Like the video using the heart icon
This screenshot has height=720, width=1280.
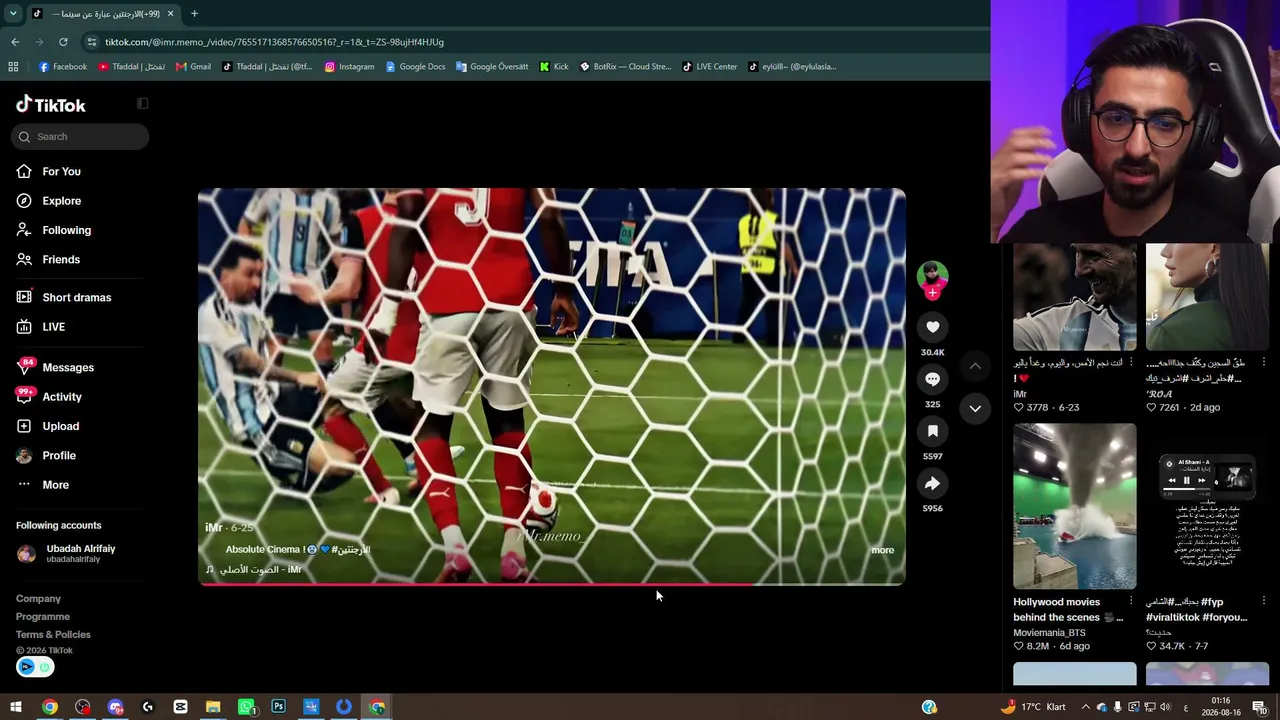[x=932, y=327]
